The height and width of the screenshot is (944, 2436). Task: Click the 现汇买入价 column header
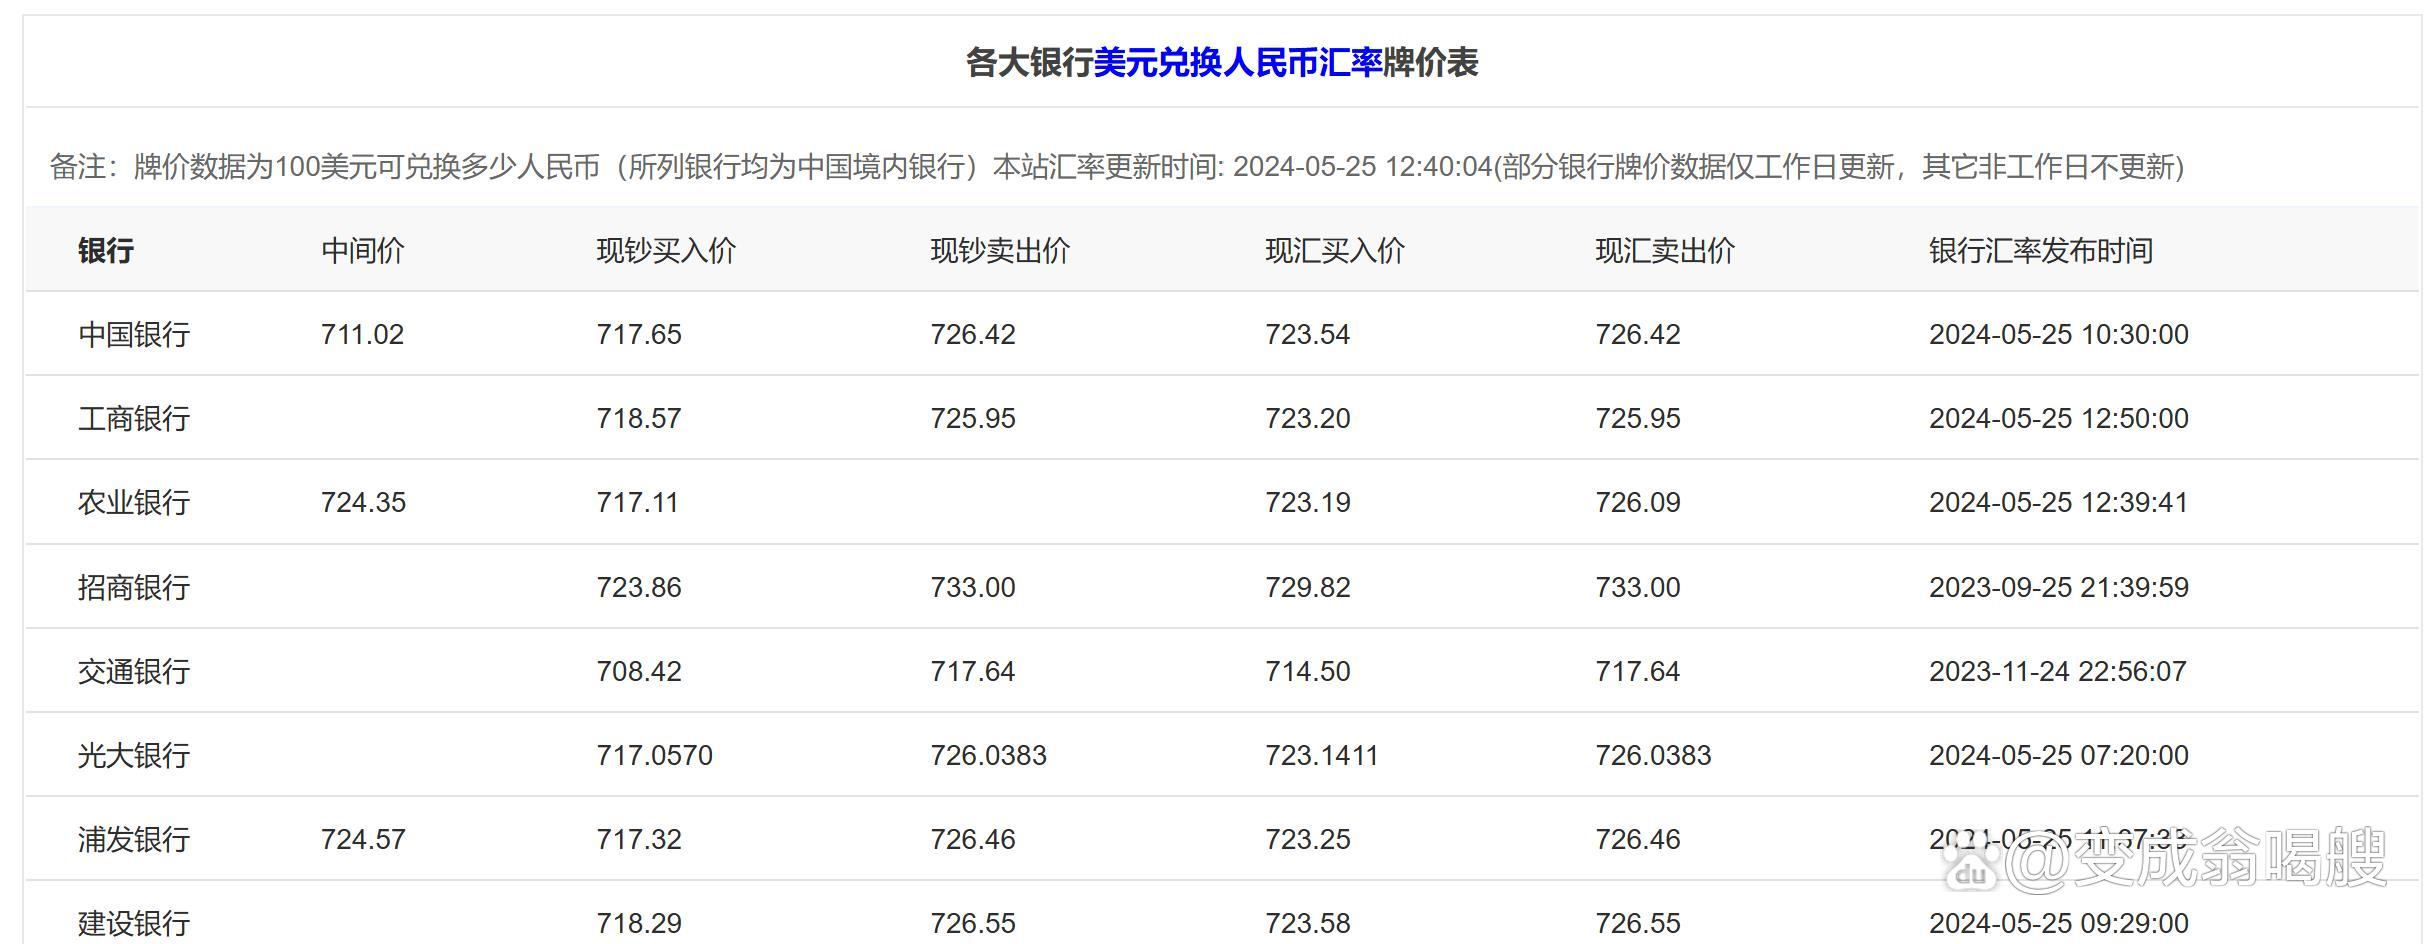(1336, 251)
